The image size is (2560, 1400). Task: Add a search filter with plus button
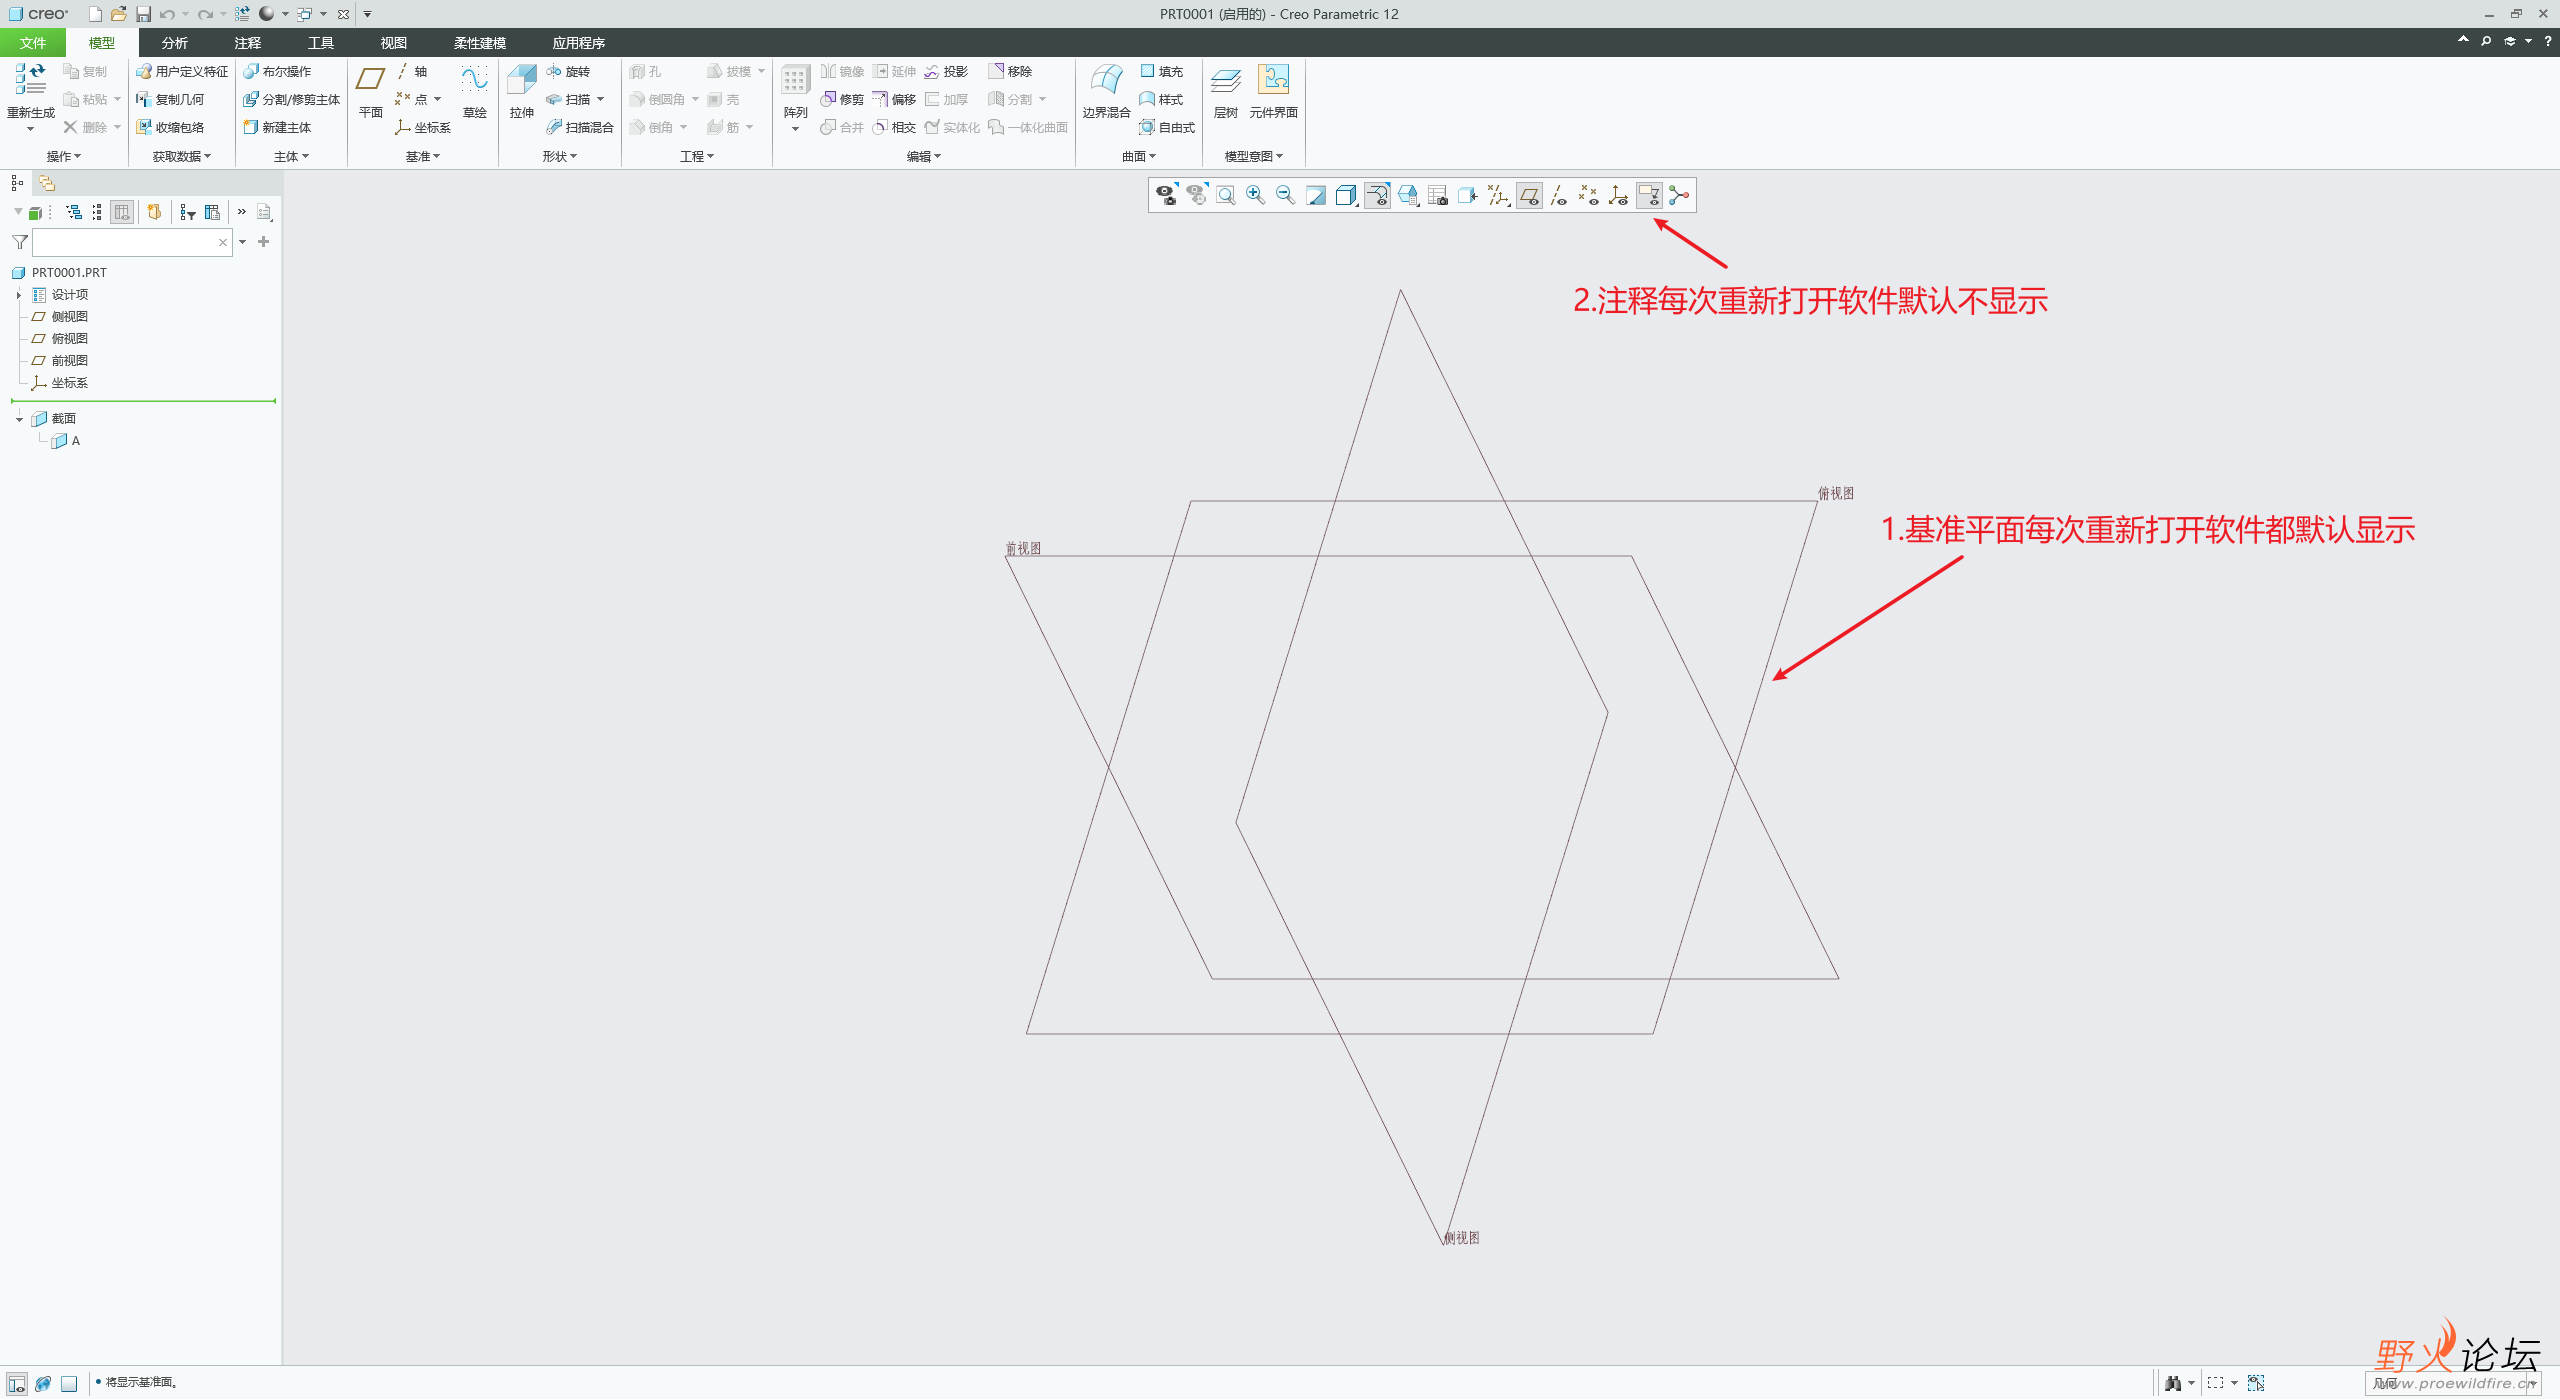click(x=264, y=242)
